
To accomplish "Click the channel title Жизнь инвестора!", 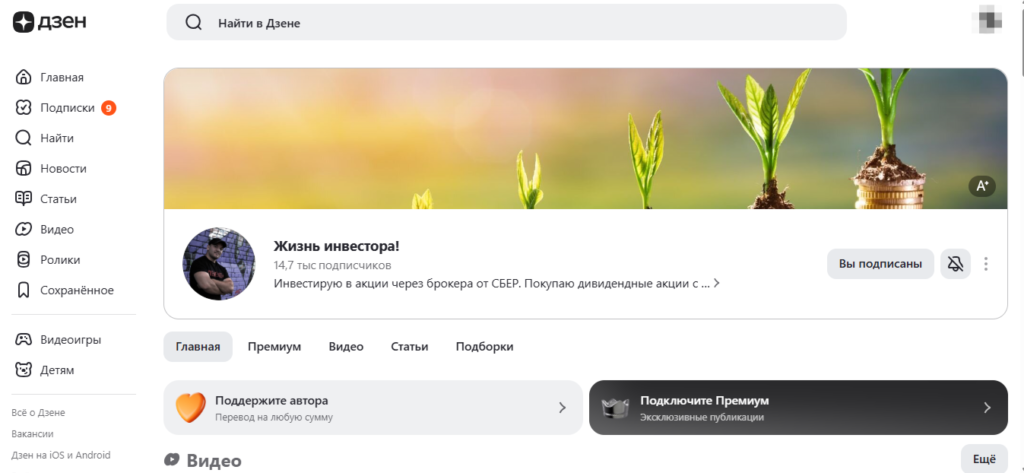I will point(336,246).
